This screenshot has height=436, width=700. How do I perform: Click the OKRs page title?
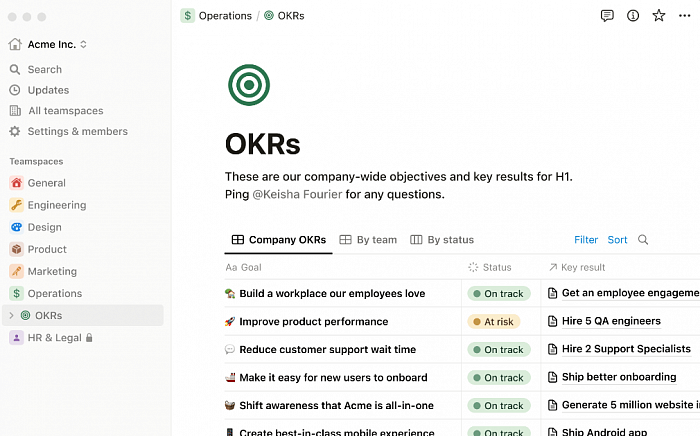pos(262,144)
